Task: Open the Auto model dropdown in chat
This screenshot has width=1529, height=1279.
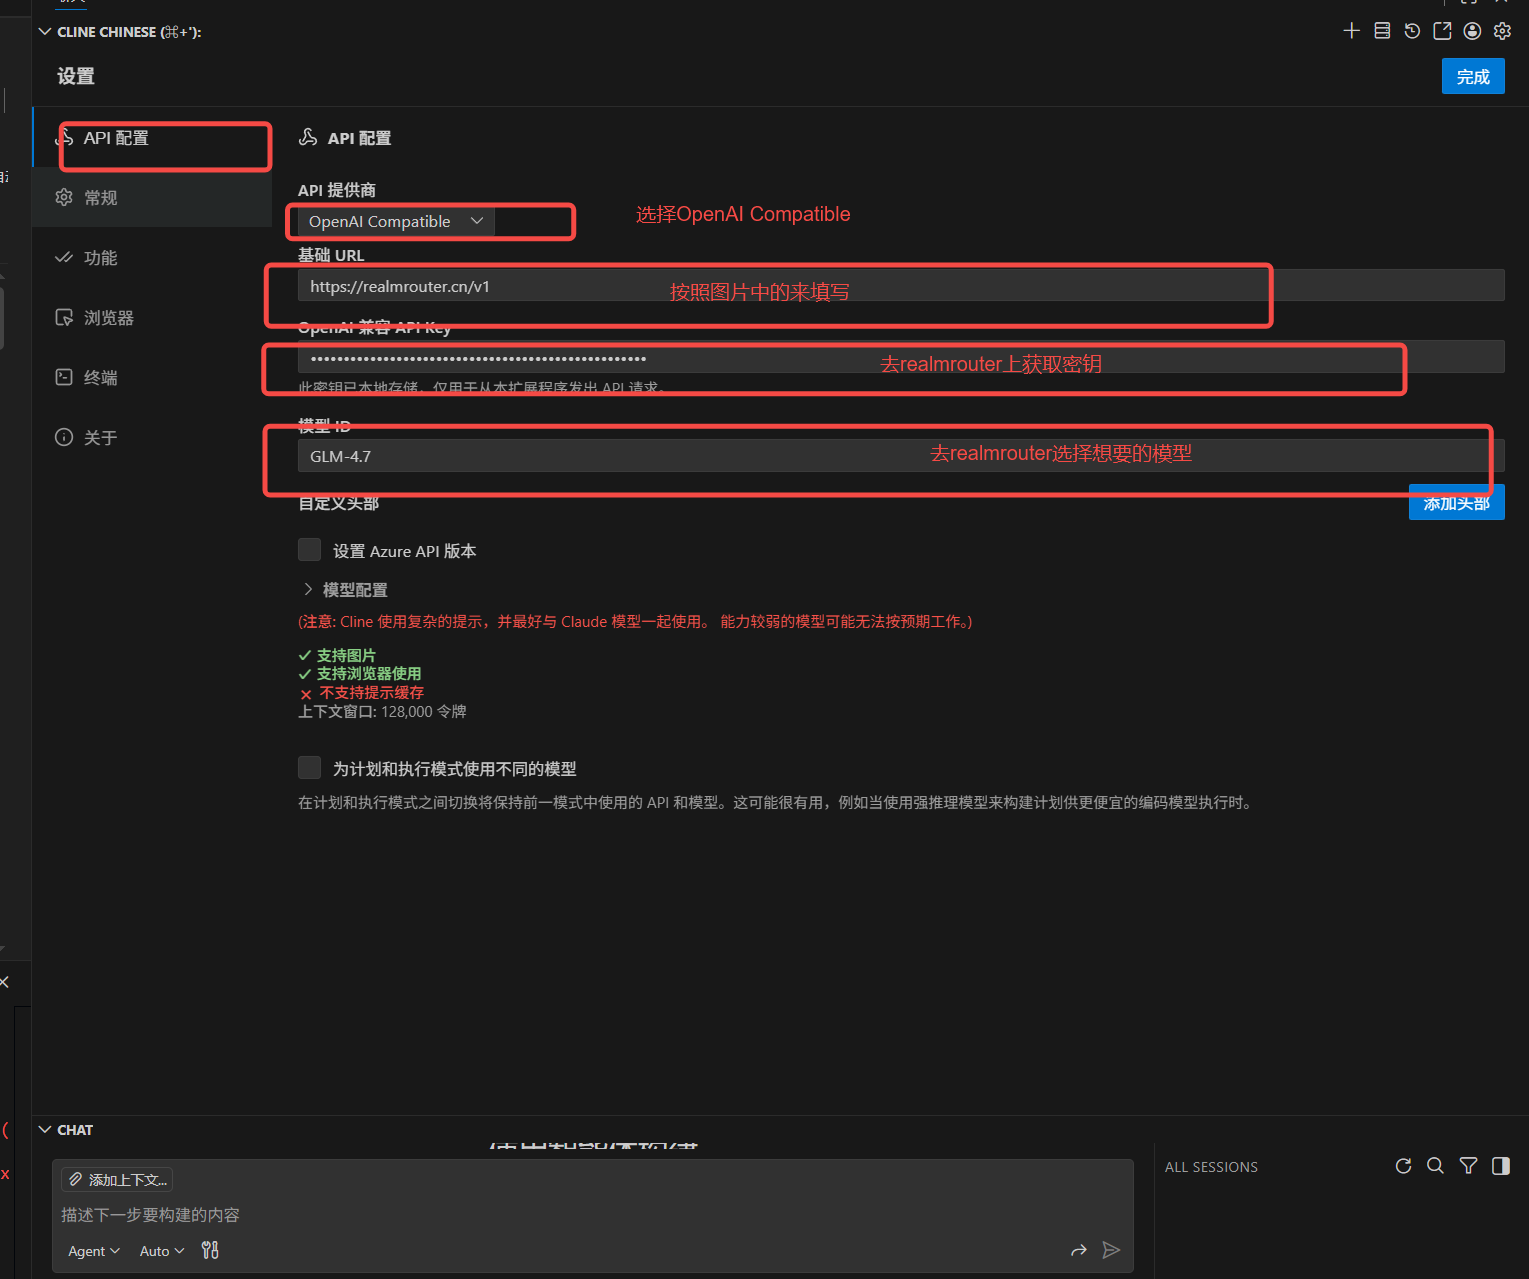Action: point(162,1251)
